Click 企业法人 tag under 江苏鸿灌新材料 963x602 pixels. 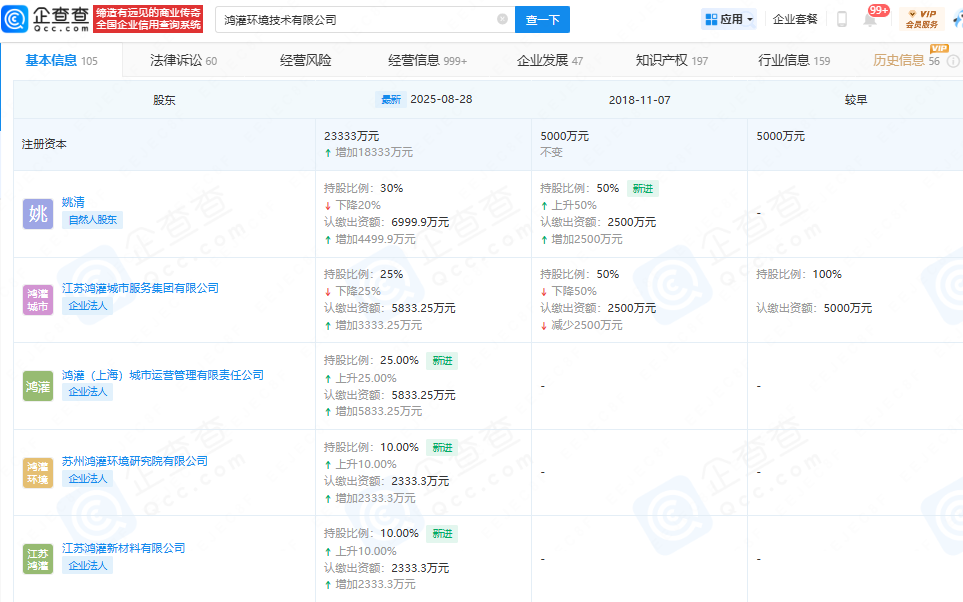[87, 566]
